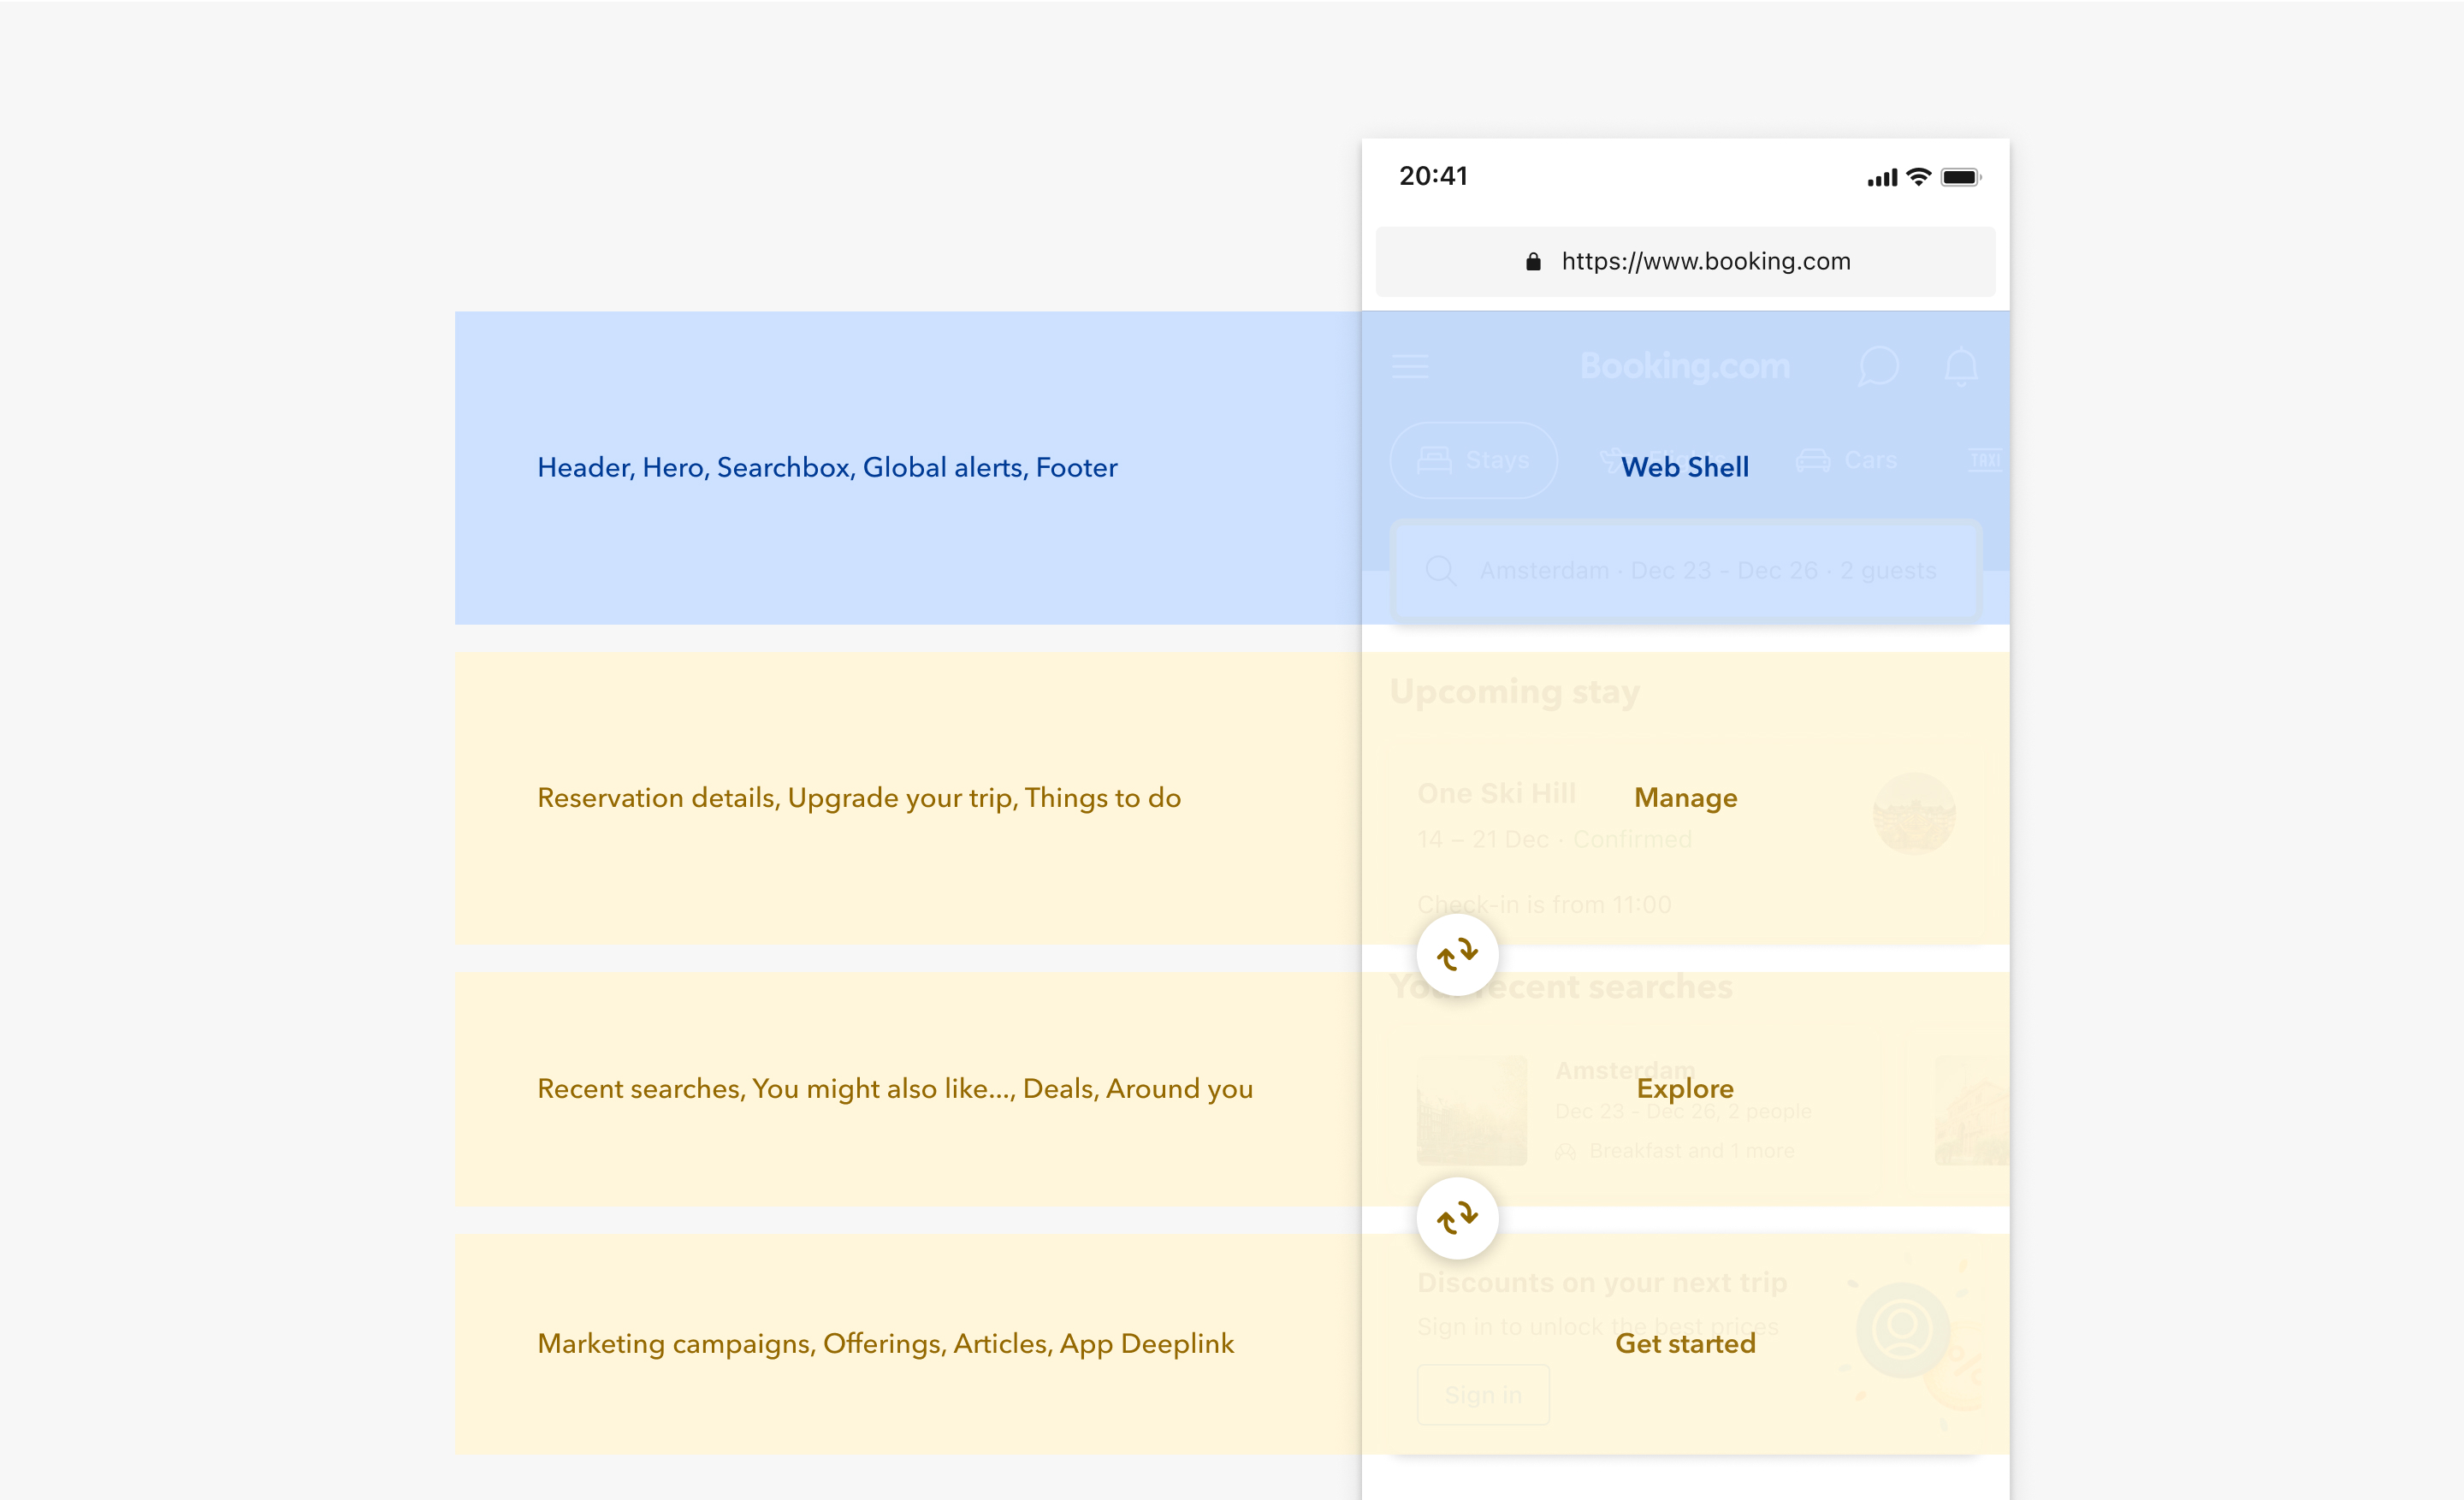Click the Web Shell label
Screen dimensions: 2464x1500
(1685, 467)
